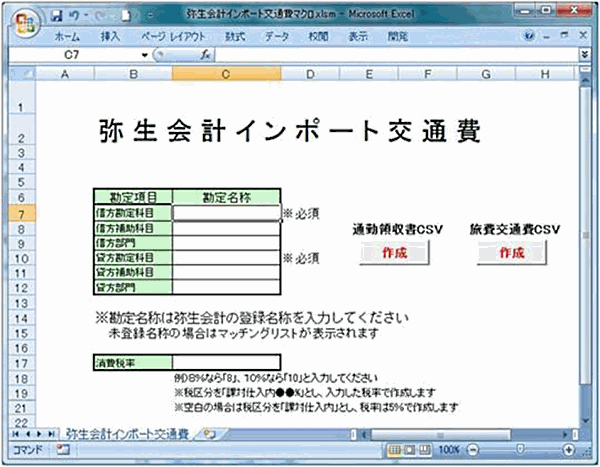Image resolution: width=600 pixels, height=467 pixels.
Task: Select the 消費税率 label cell
Action: (x=133, y=362)
